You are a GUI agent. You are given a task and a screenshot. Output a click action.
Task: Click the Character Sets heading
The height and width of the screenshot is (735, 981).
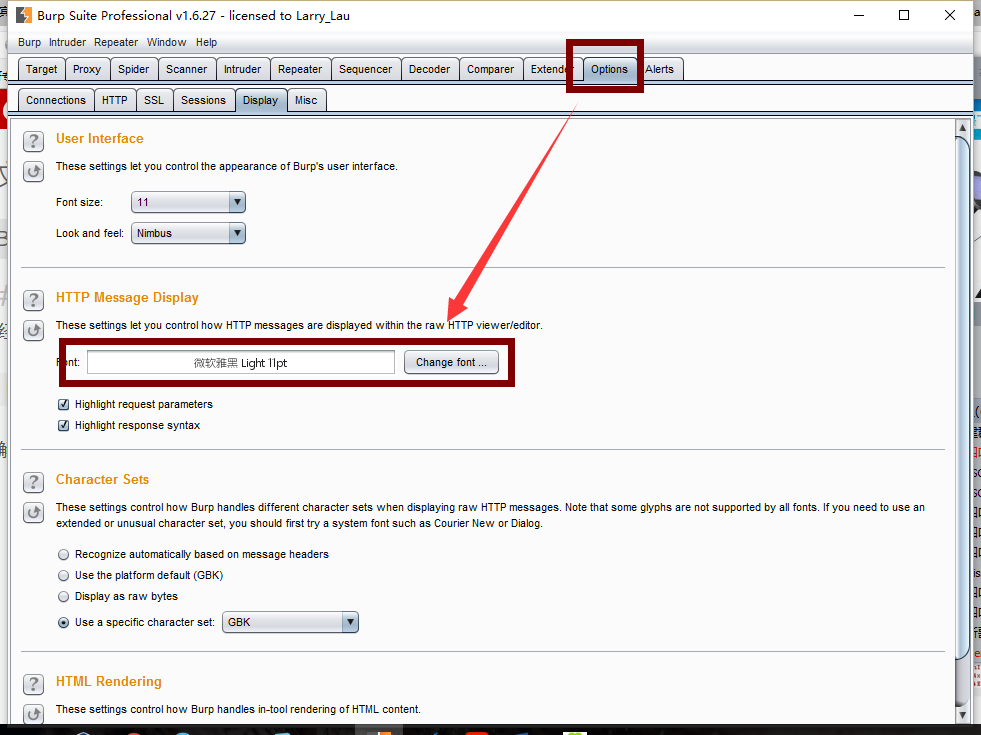103,479
